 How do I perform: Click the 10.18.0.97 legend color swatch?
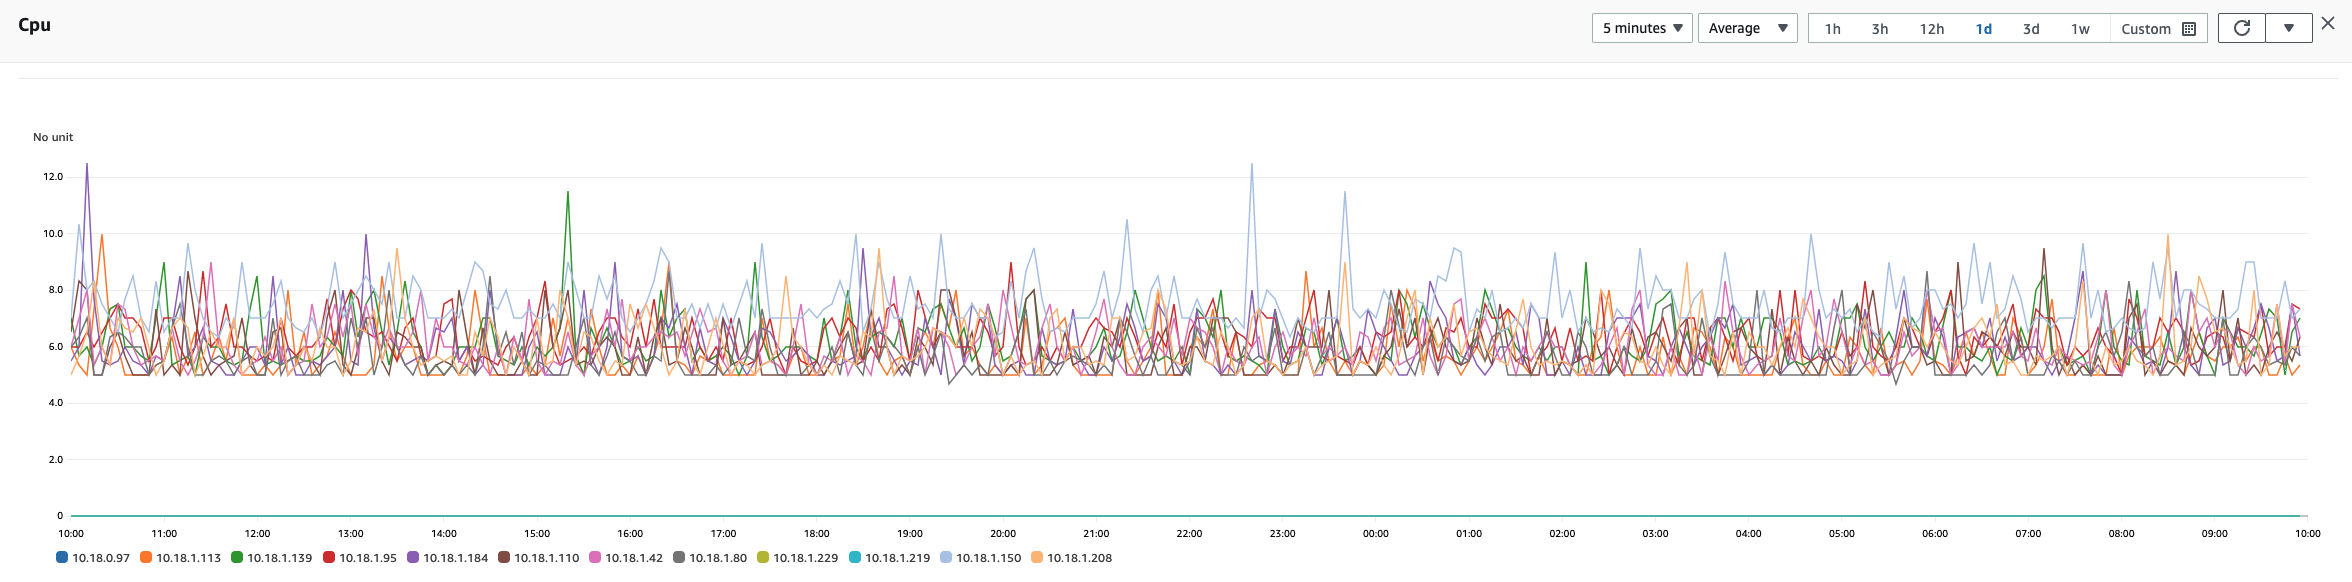[62, 557]
